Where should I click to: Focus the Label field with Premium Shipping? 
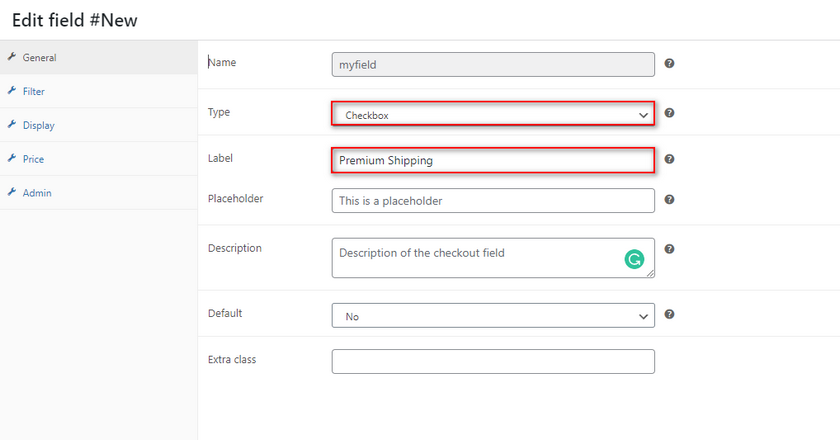point(493,160)
